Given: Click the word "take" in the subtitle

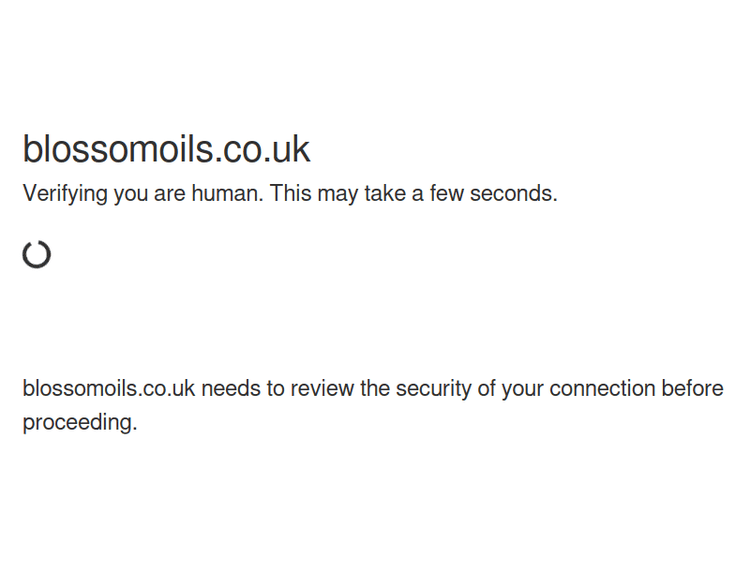Looking at the screenshot, I should 385,194.
